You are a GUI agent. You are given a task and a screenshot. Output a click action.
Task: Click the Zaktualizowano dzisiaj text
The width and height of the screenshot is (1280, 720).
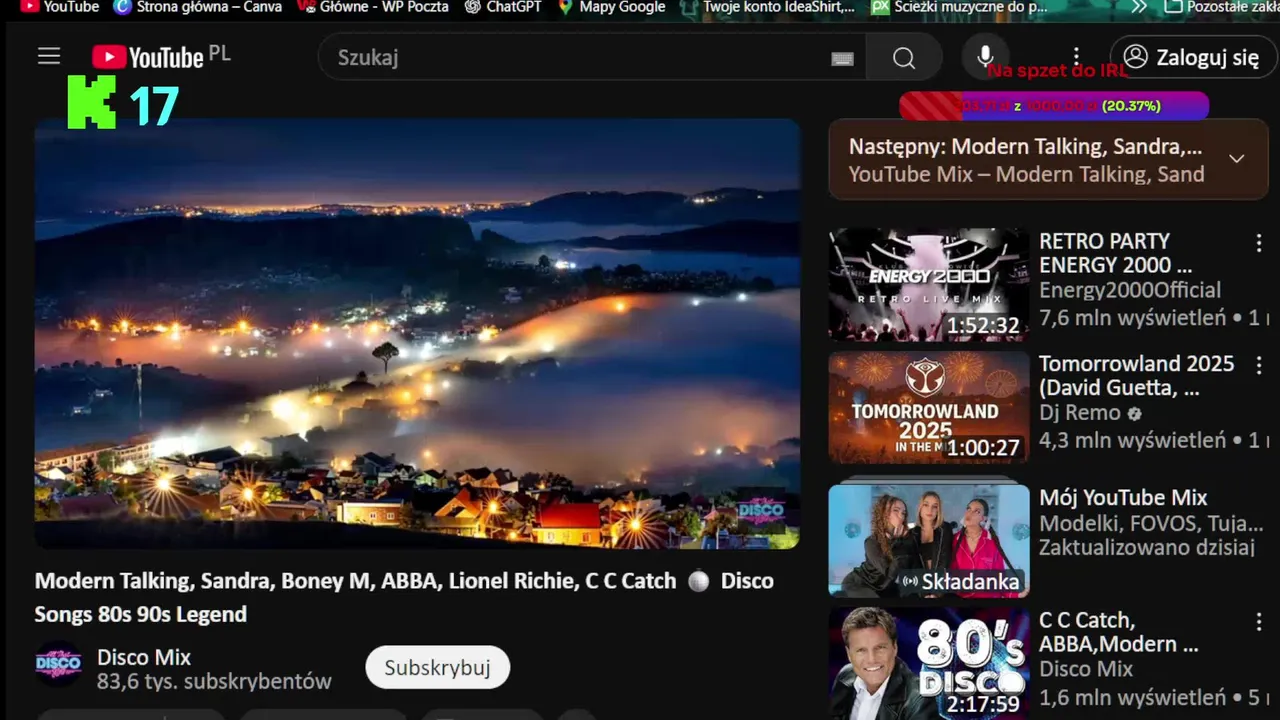tap(1147, 548)
